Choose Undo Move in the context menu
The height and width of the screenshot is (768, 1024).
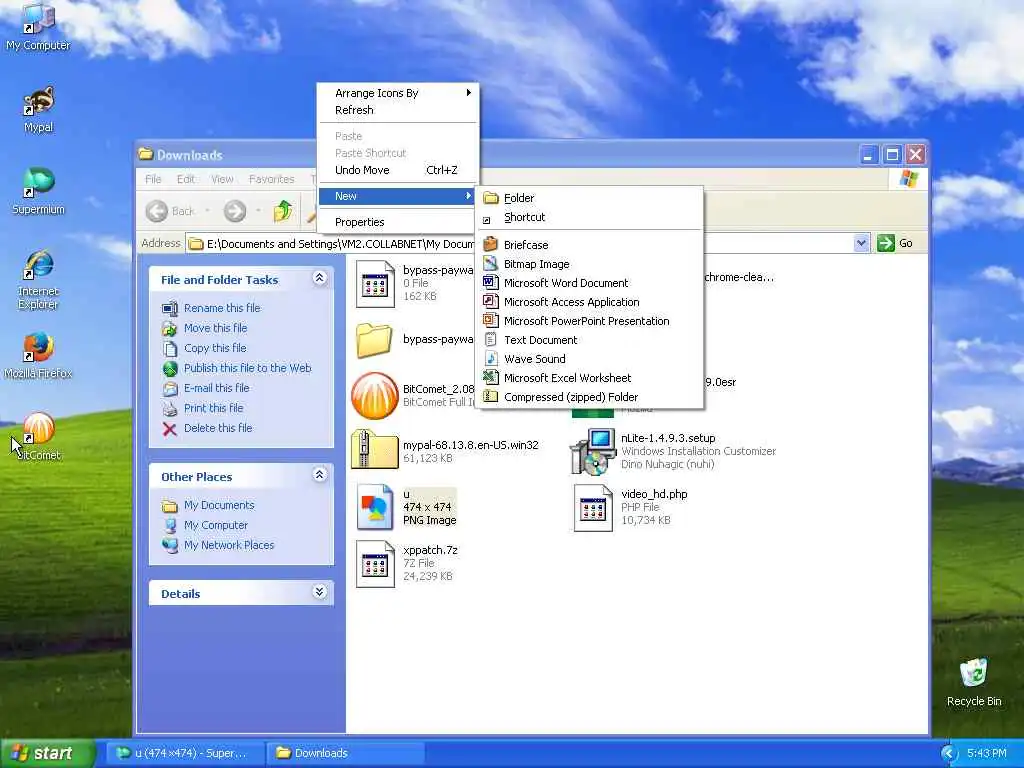[x=398, y=170]
